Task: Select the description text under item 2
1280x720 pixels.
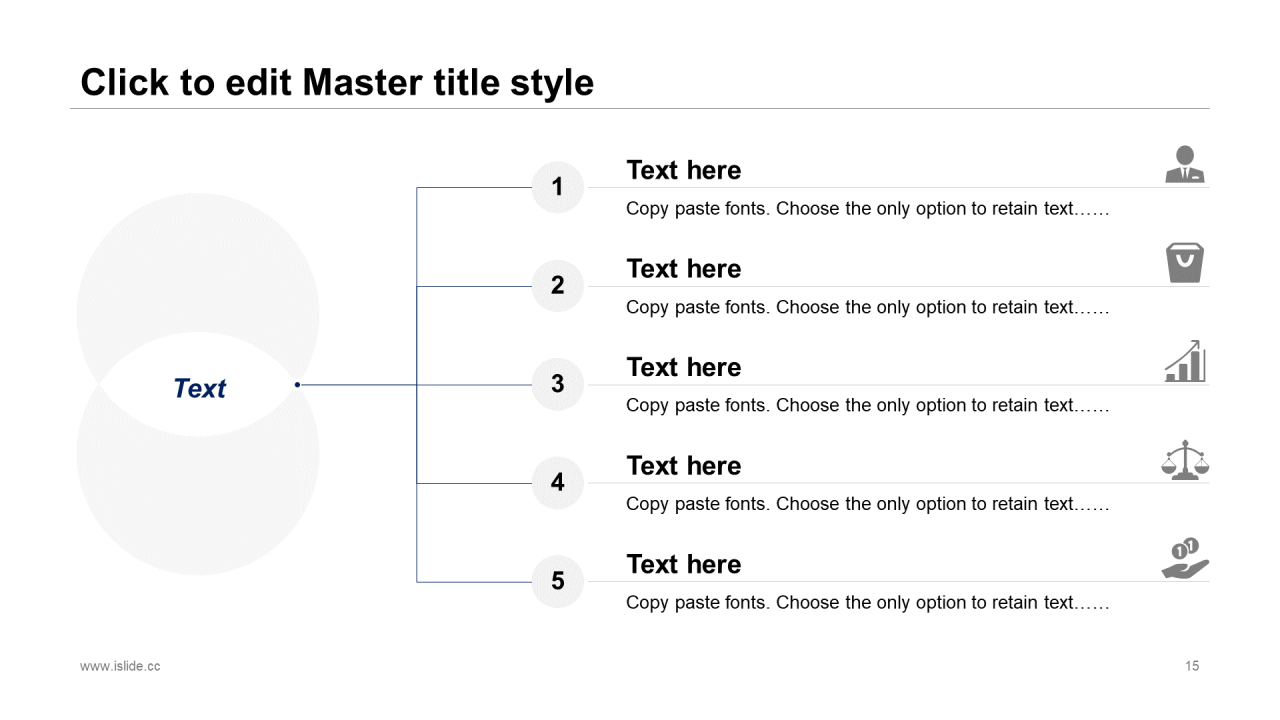Action: (x=868, y=307)
